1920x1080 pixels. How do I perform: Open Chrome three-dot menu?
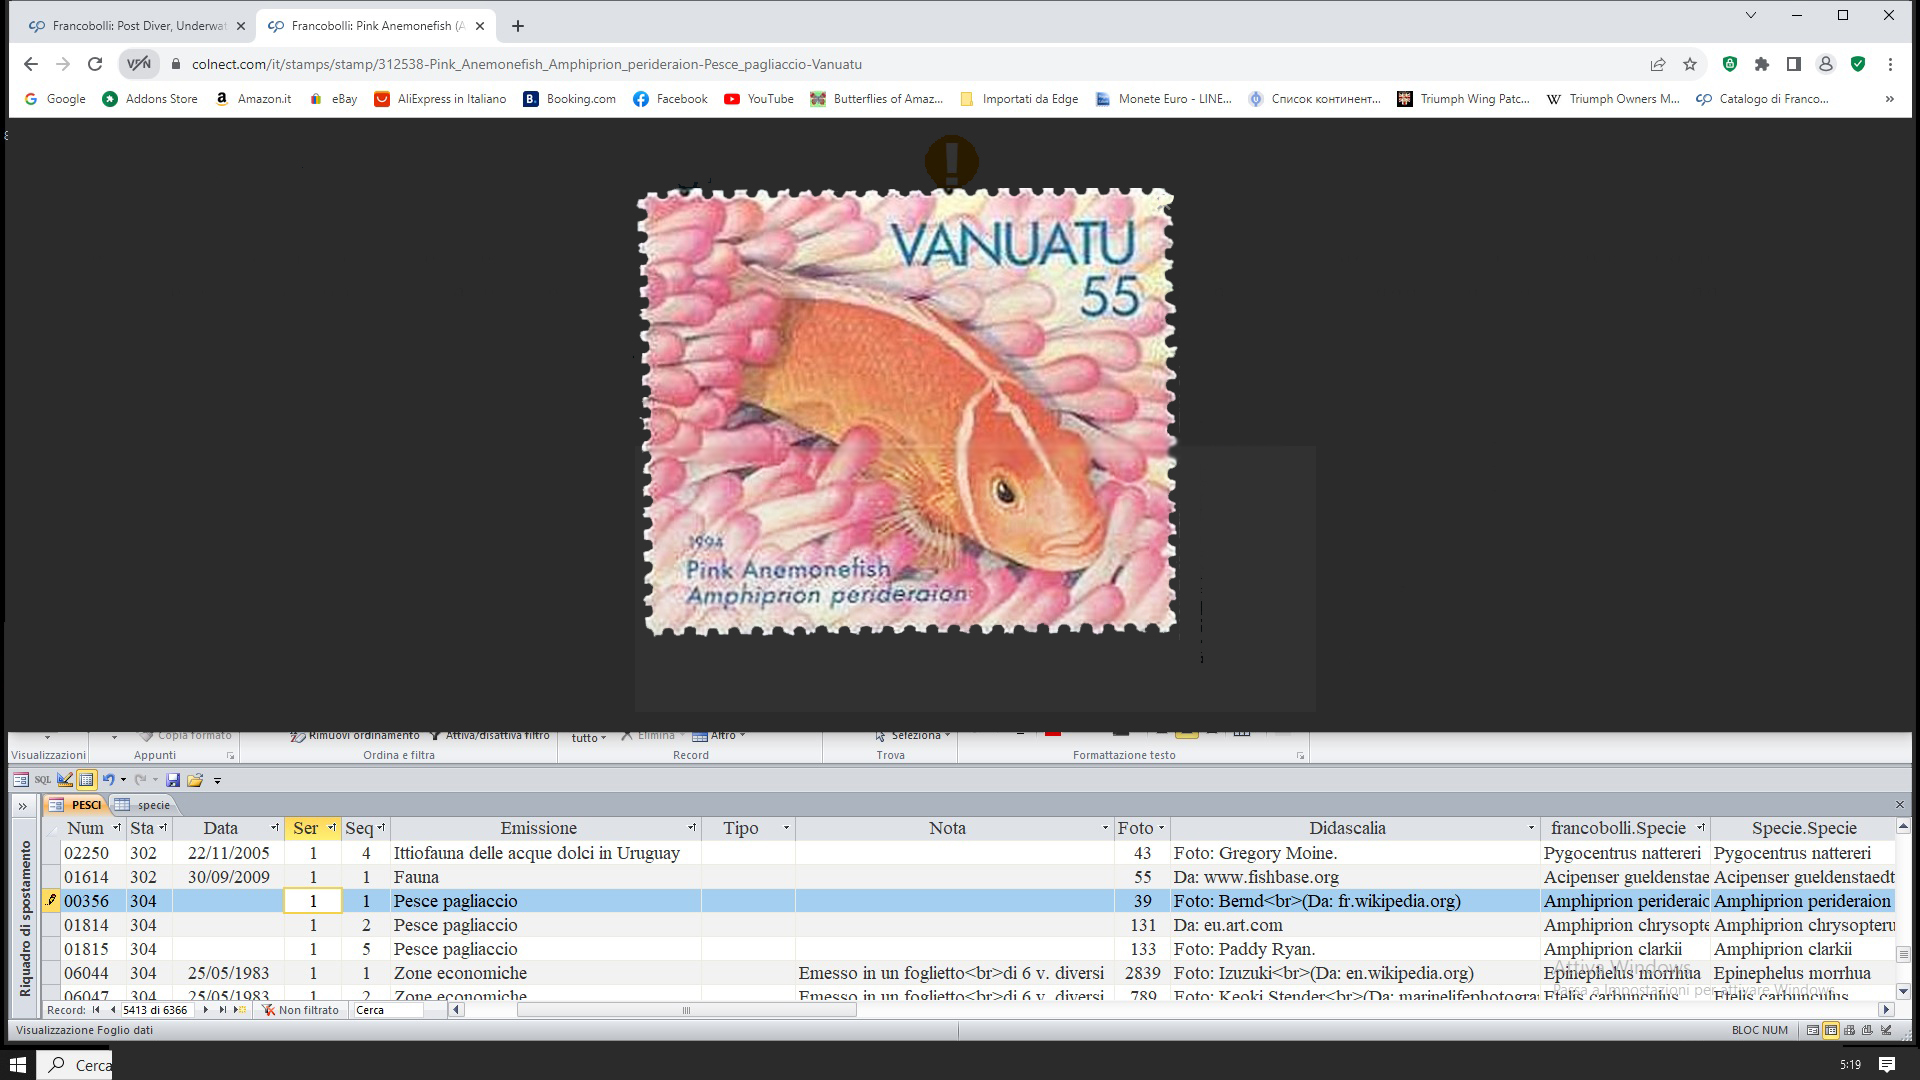click(x=1890, y=64)
